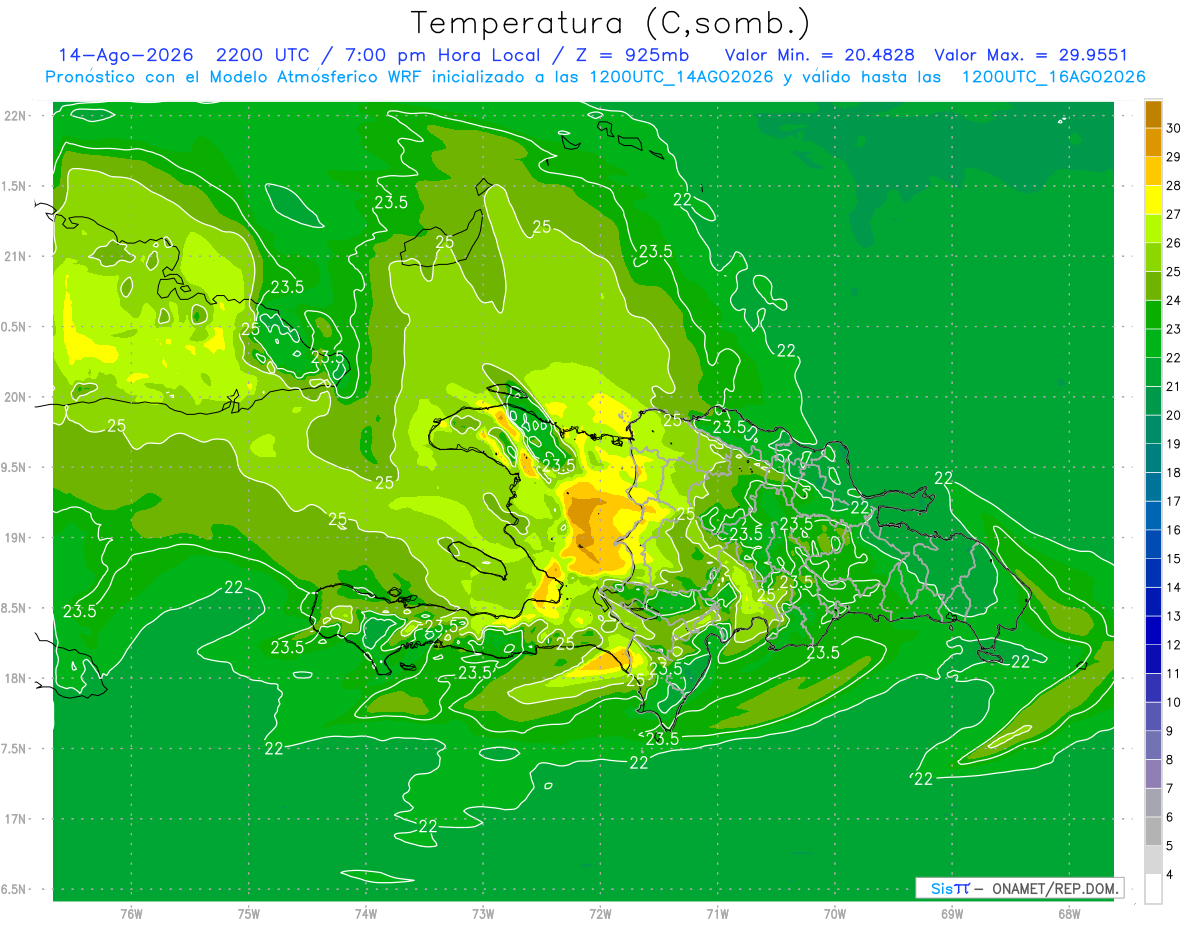Click the "9.5N" latitude axis label
Viewport: 1200px width, 927px height.
click(14, 468)
